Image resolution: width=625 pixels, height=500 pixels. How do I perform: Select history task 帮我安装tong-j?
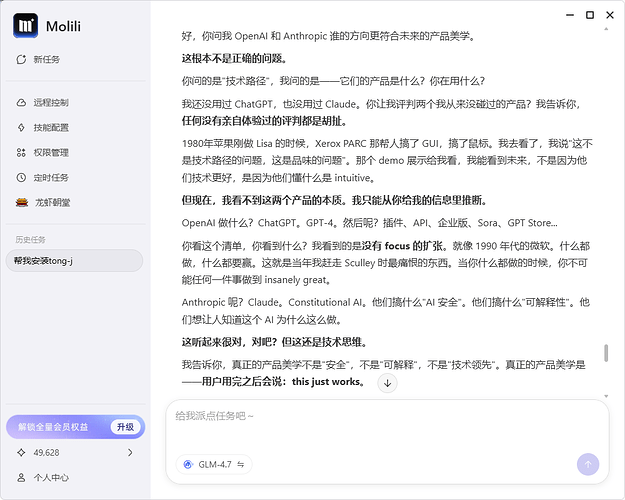click(x=75, y=260)
